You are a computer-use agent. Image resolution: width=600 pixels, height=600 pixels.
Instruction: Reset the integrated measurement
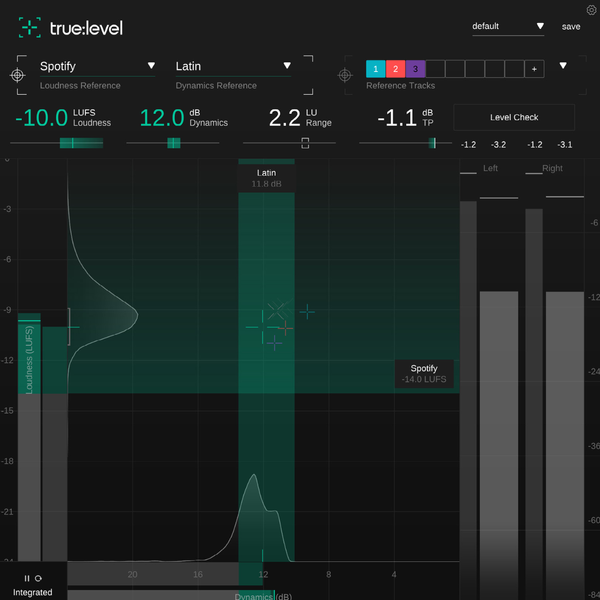click(38, 578)
